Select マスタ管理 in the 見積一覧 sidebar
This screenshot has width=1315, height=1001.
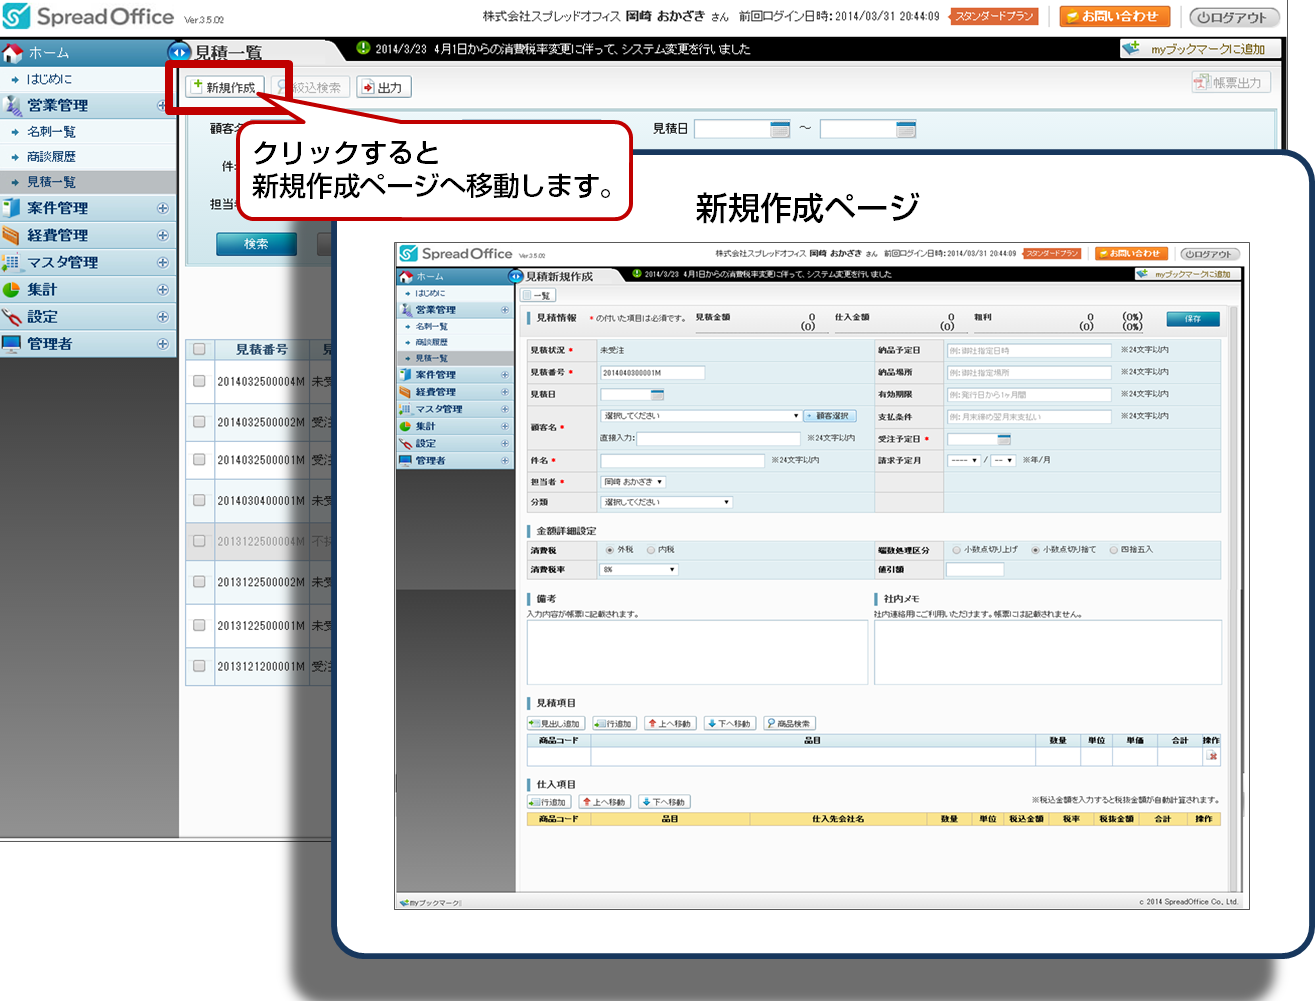(63, 262)
